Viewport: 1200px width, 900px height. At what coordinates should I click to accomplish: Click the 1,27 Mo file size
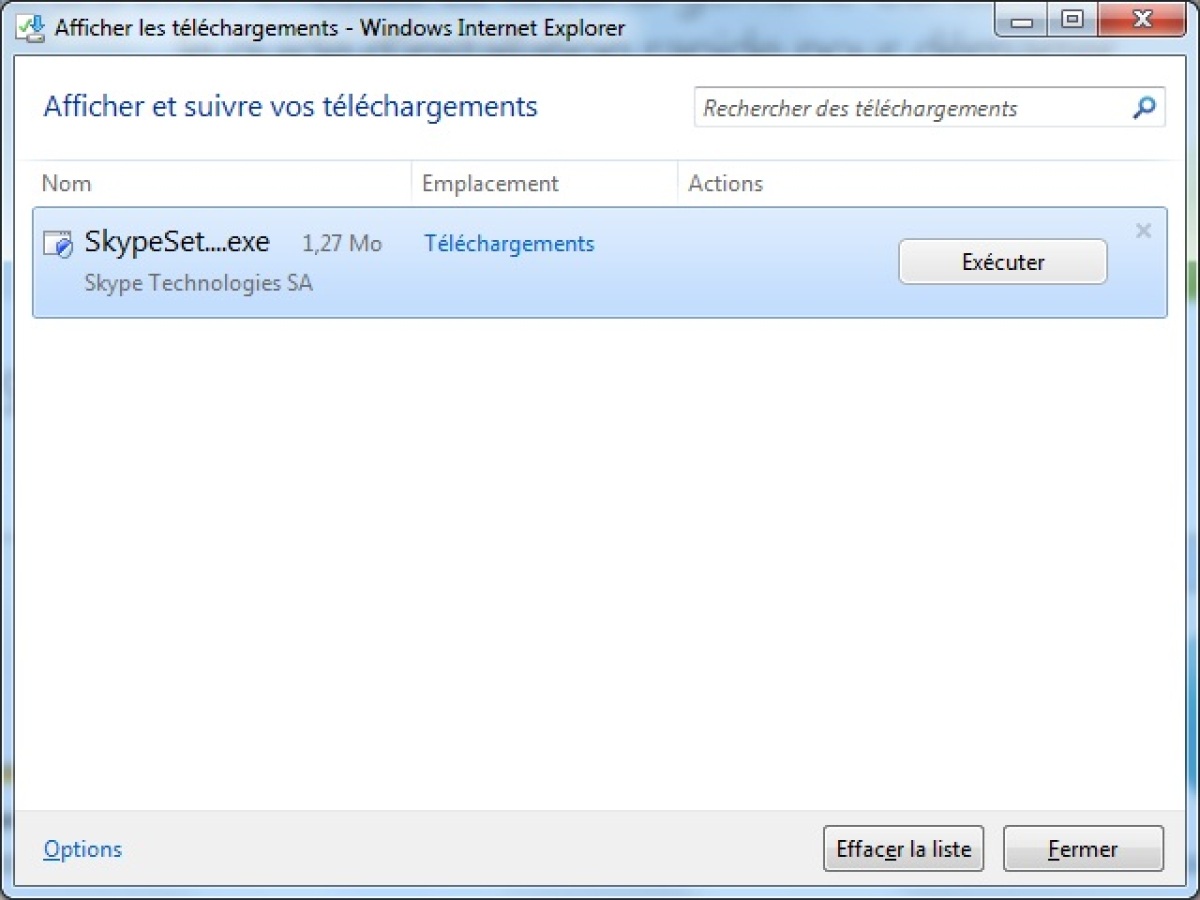click(342, 244)
